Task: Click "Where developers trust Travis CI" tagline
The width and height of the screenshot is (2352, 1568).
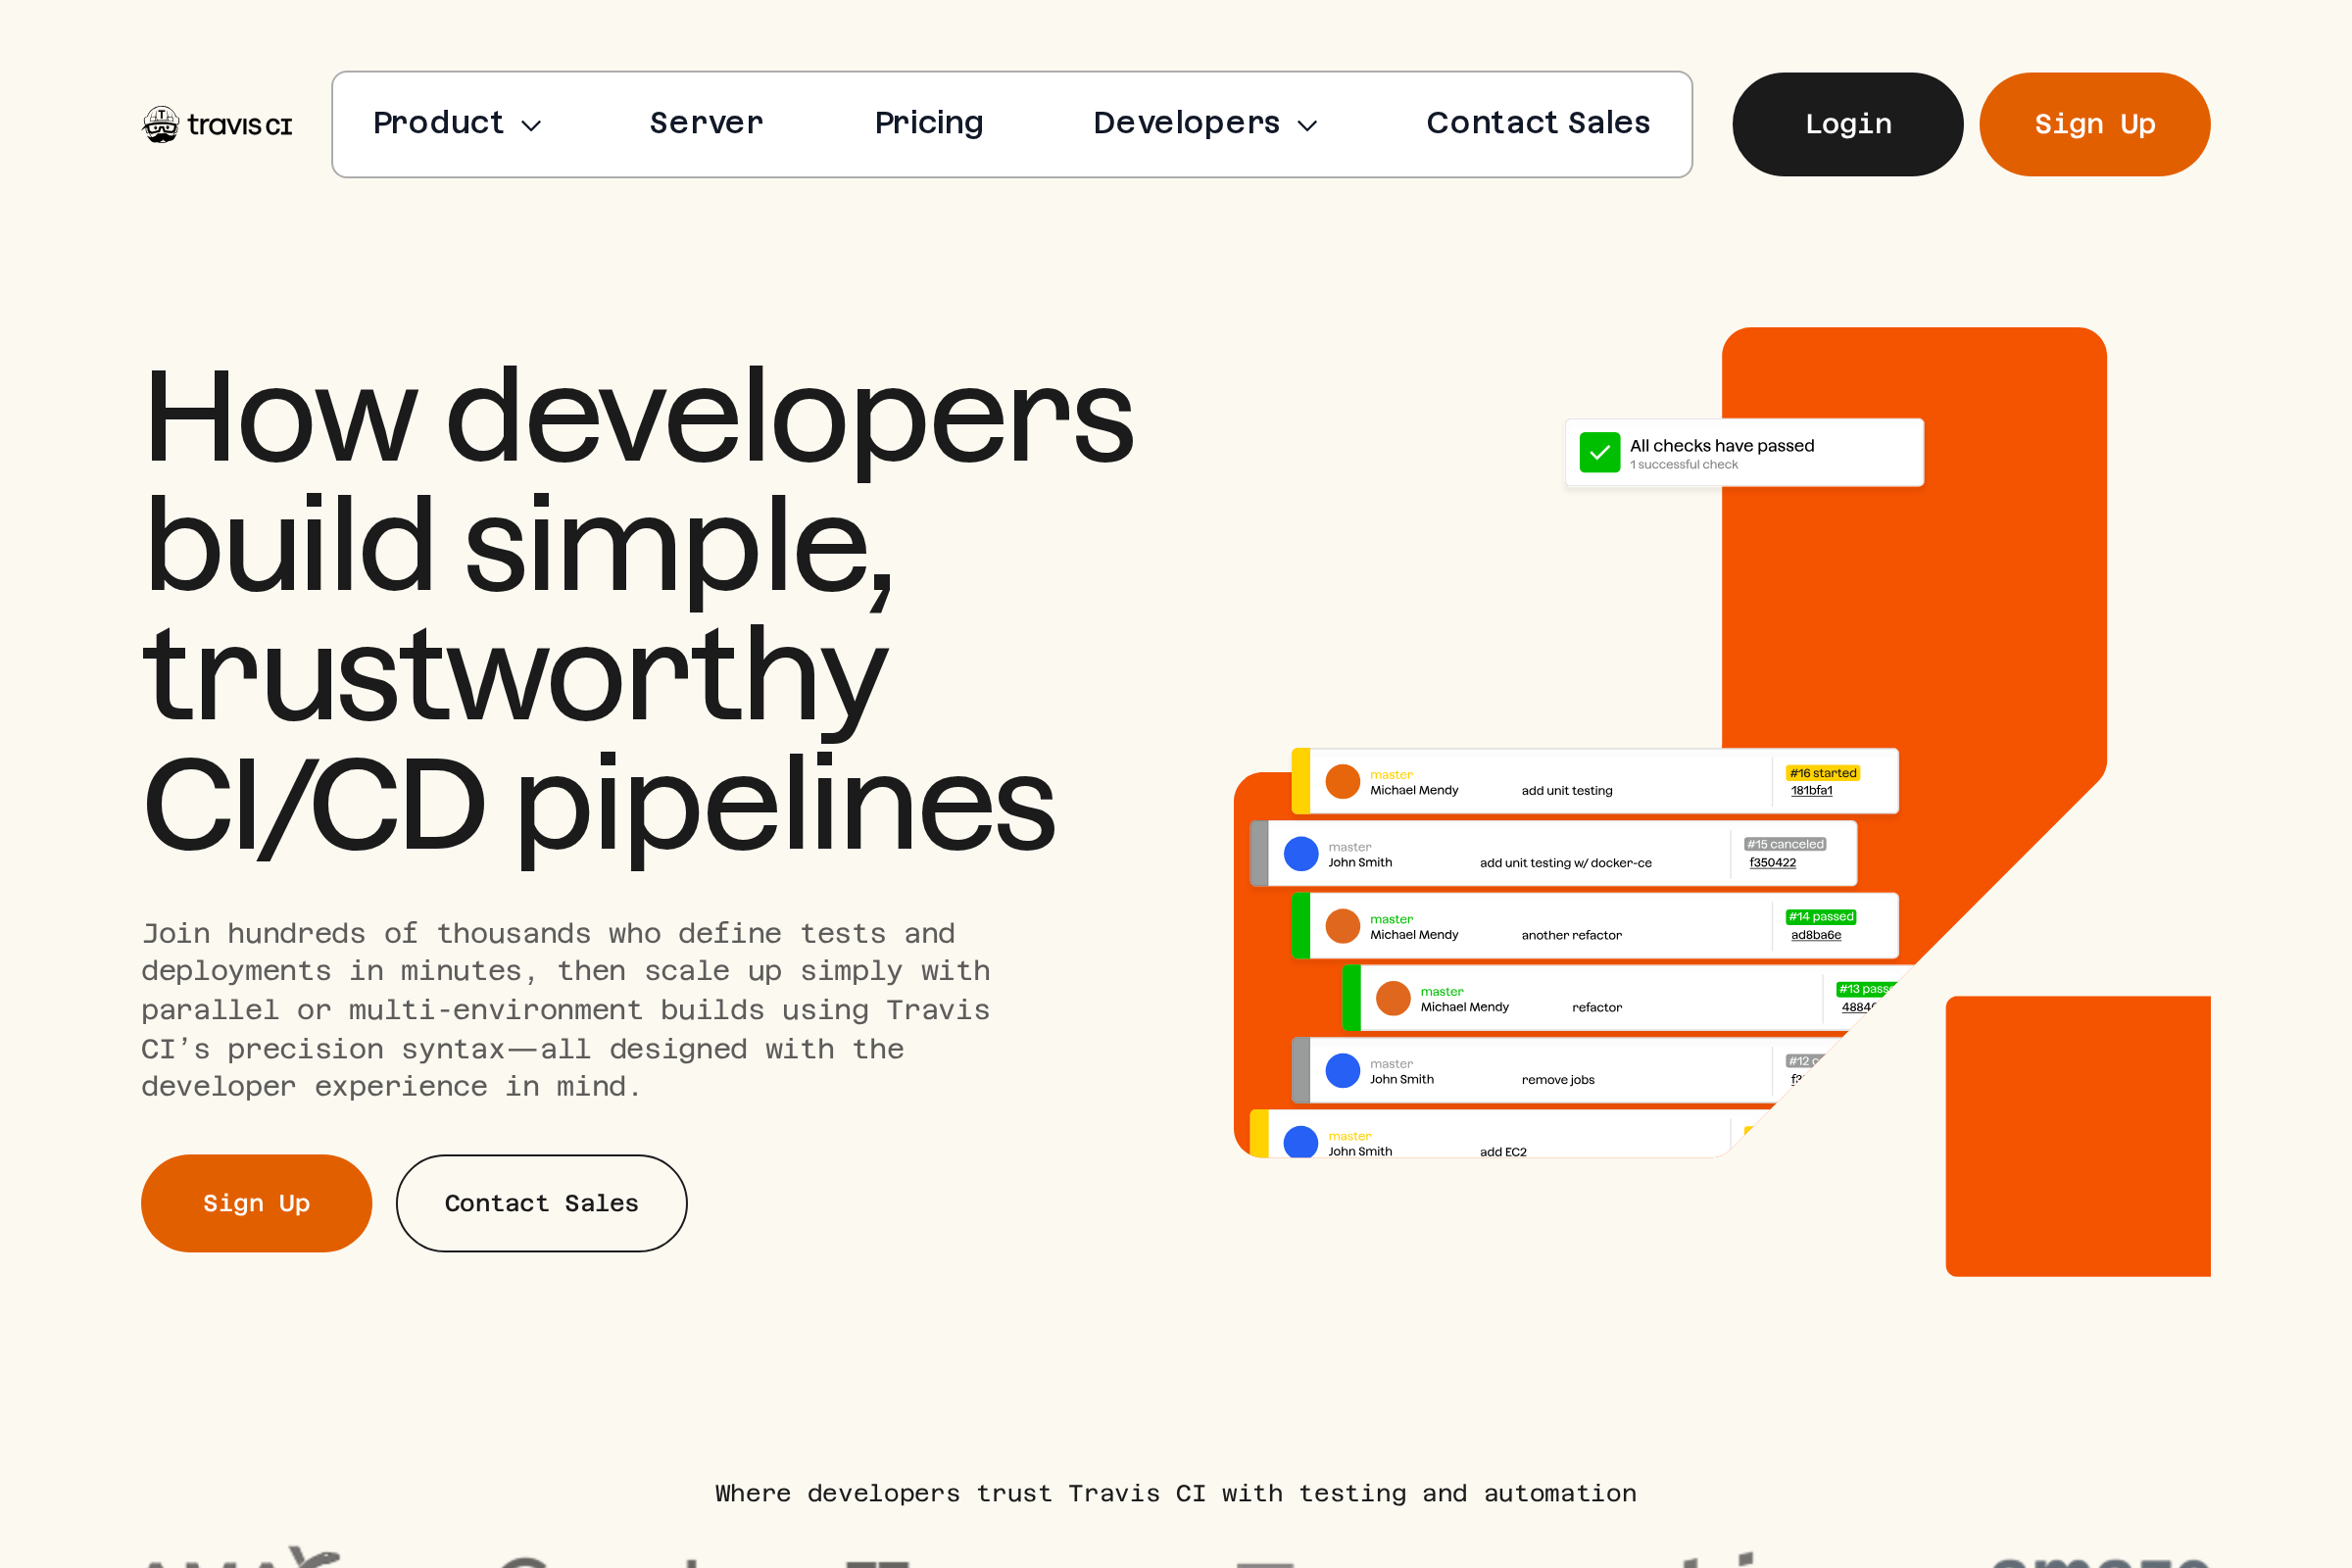Action: coord(1175,1493)
